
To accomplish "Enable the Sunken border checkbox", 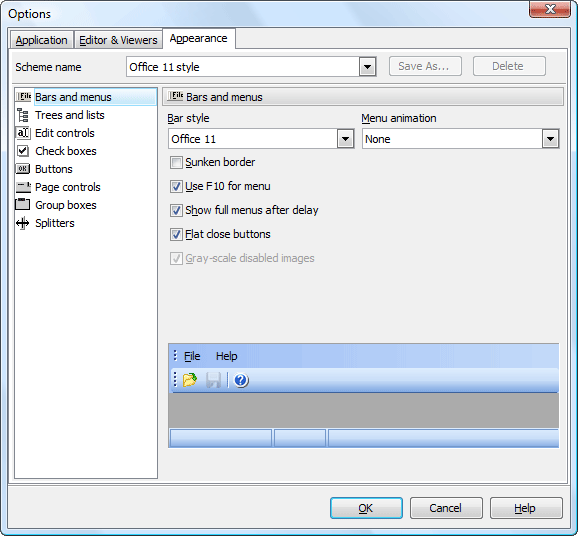I will pos(176,163).
